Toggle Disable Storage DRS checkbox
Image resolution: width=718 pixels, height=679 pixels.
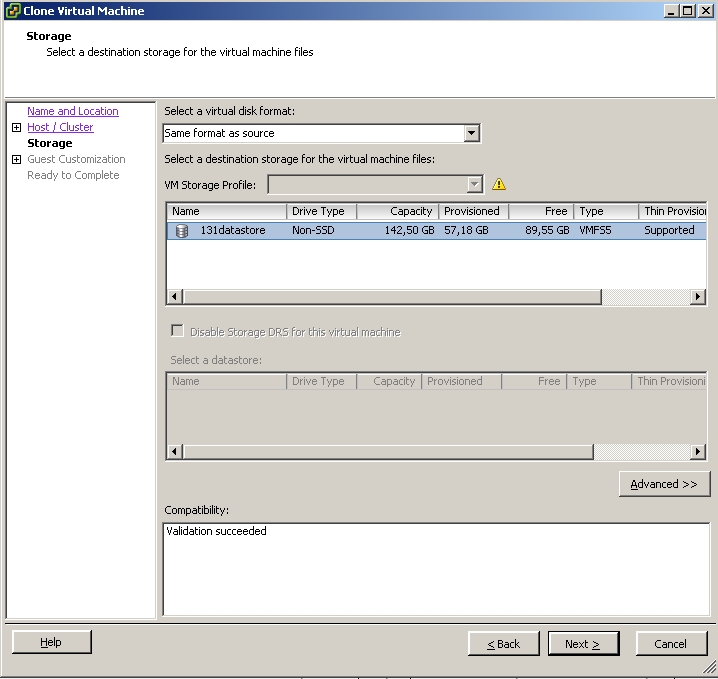coord(177,331)
